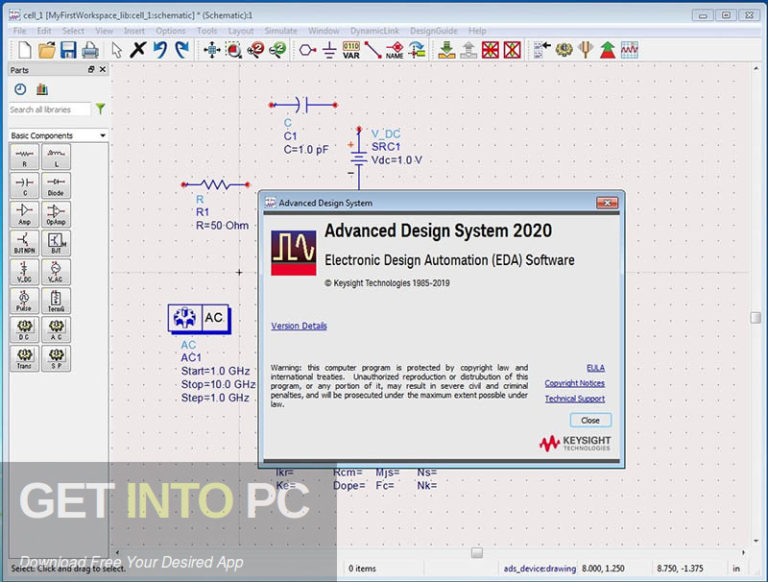
Task: Open the EULA link
Action: pyautogui.click(x=596, y=368)
